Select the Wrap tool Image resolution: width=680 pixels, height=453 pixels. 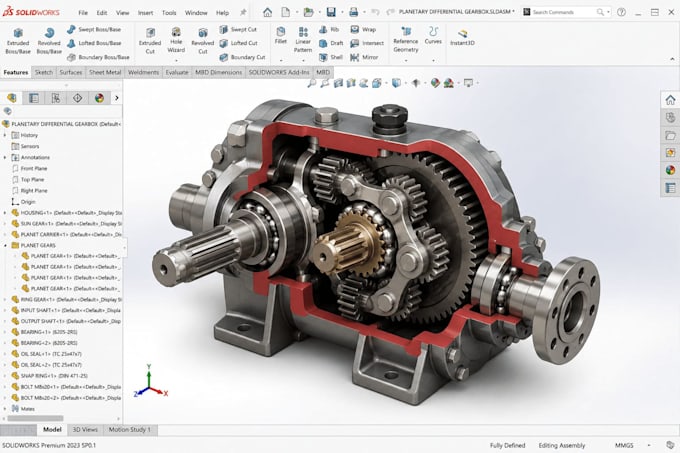click(363, 29)
